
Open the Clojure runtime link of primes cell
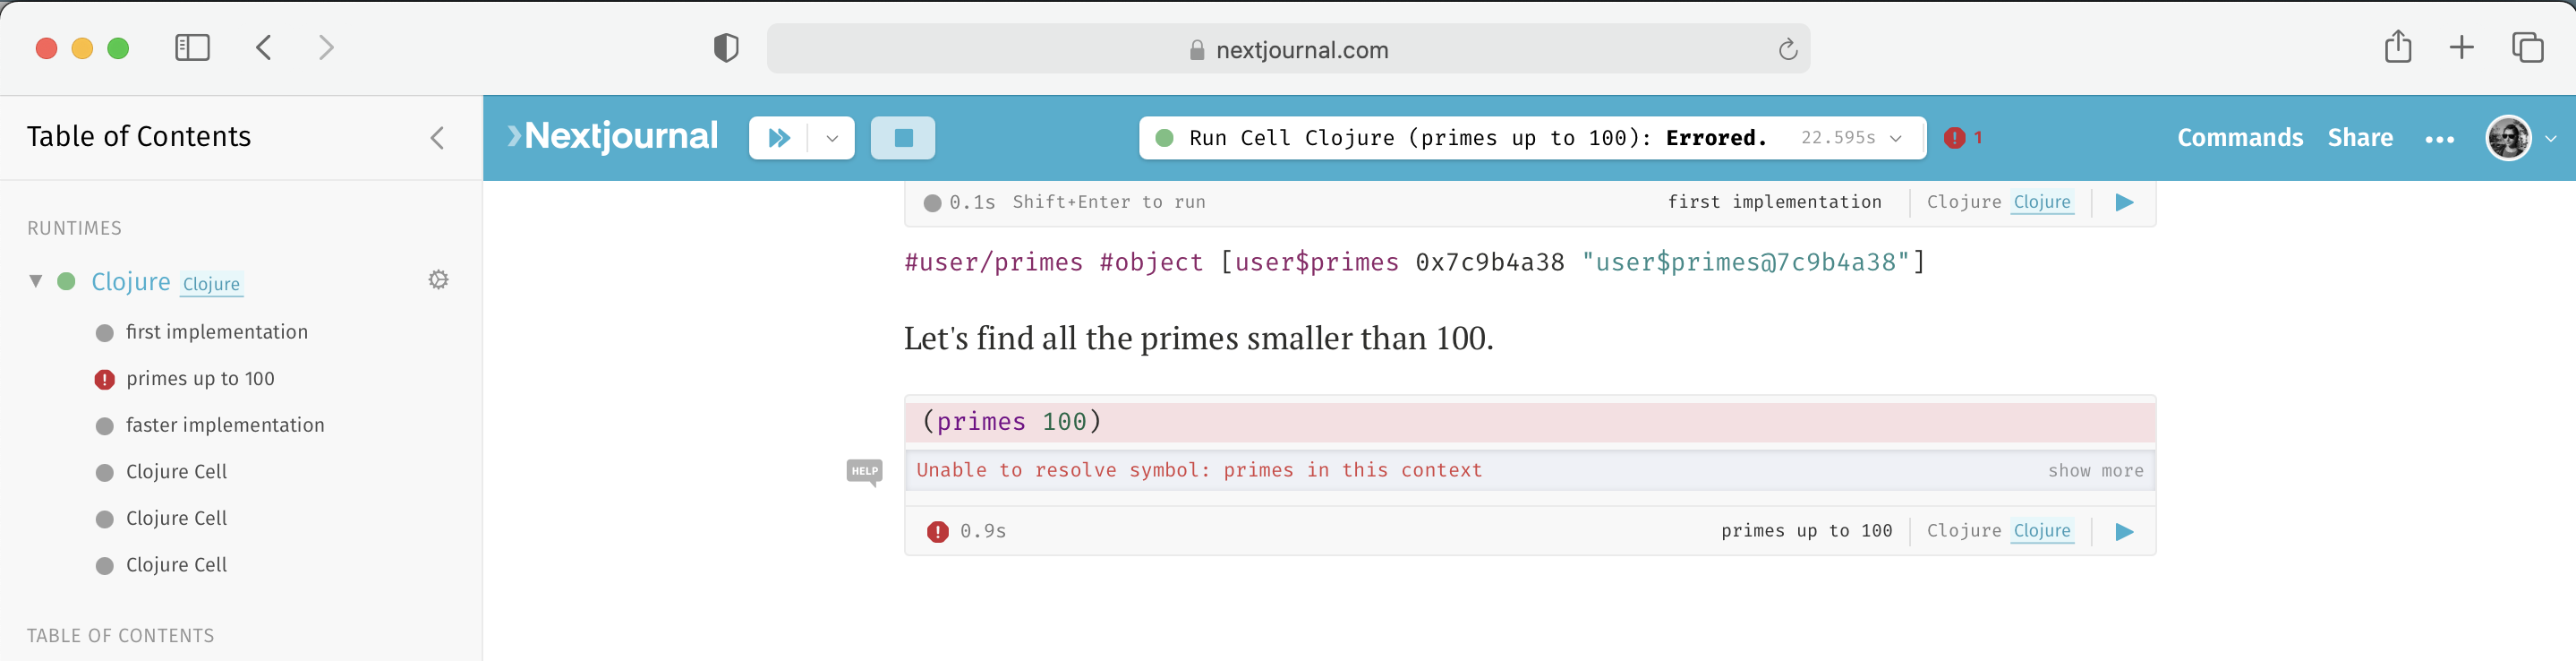2041,531
